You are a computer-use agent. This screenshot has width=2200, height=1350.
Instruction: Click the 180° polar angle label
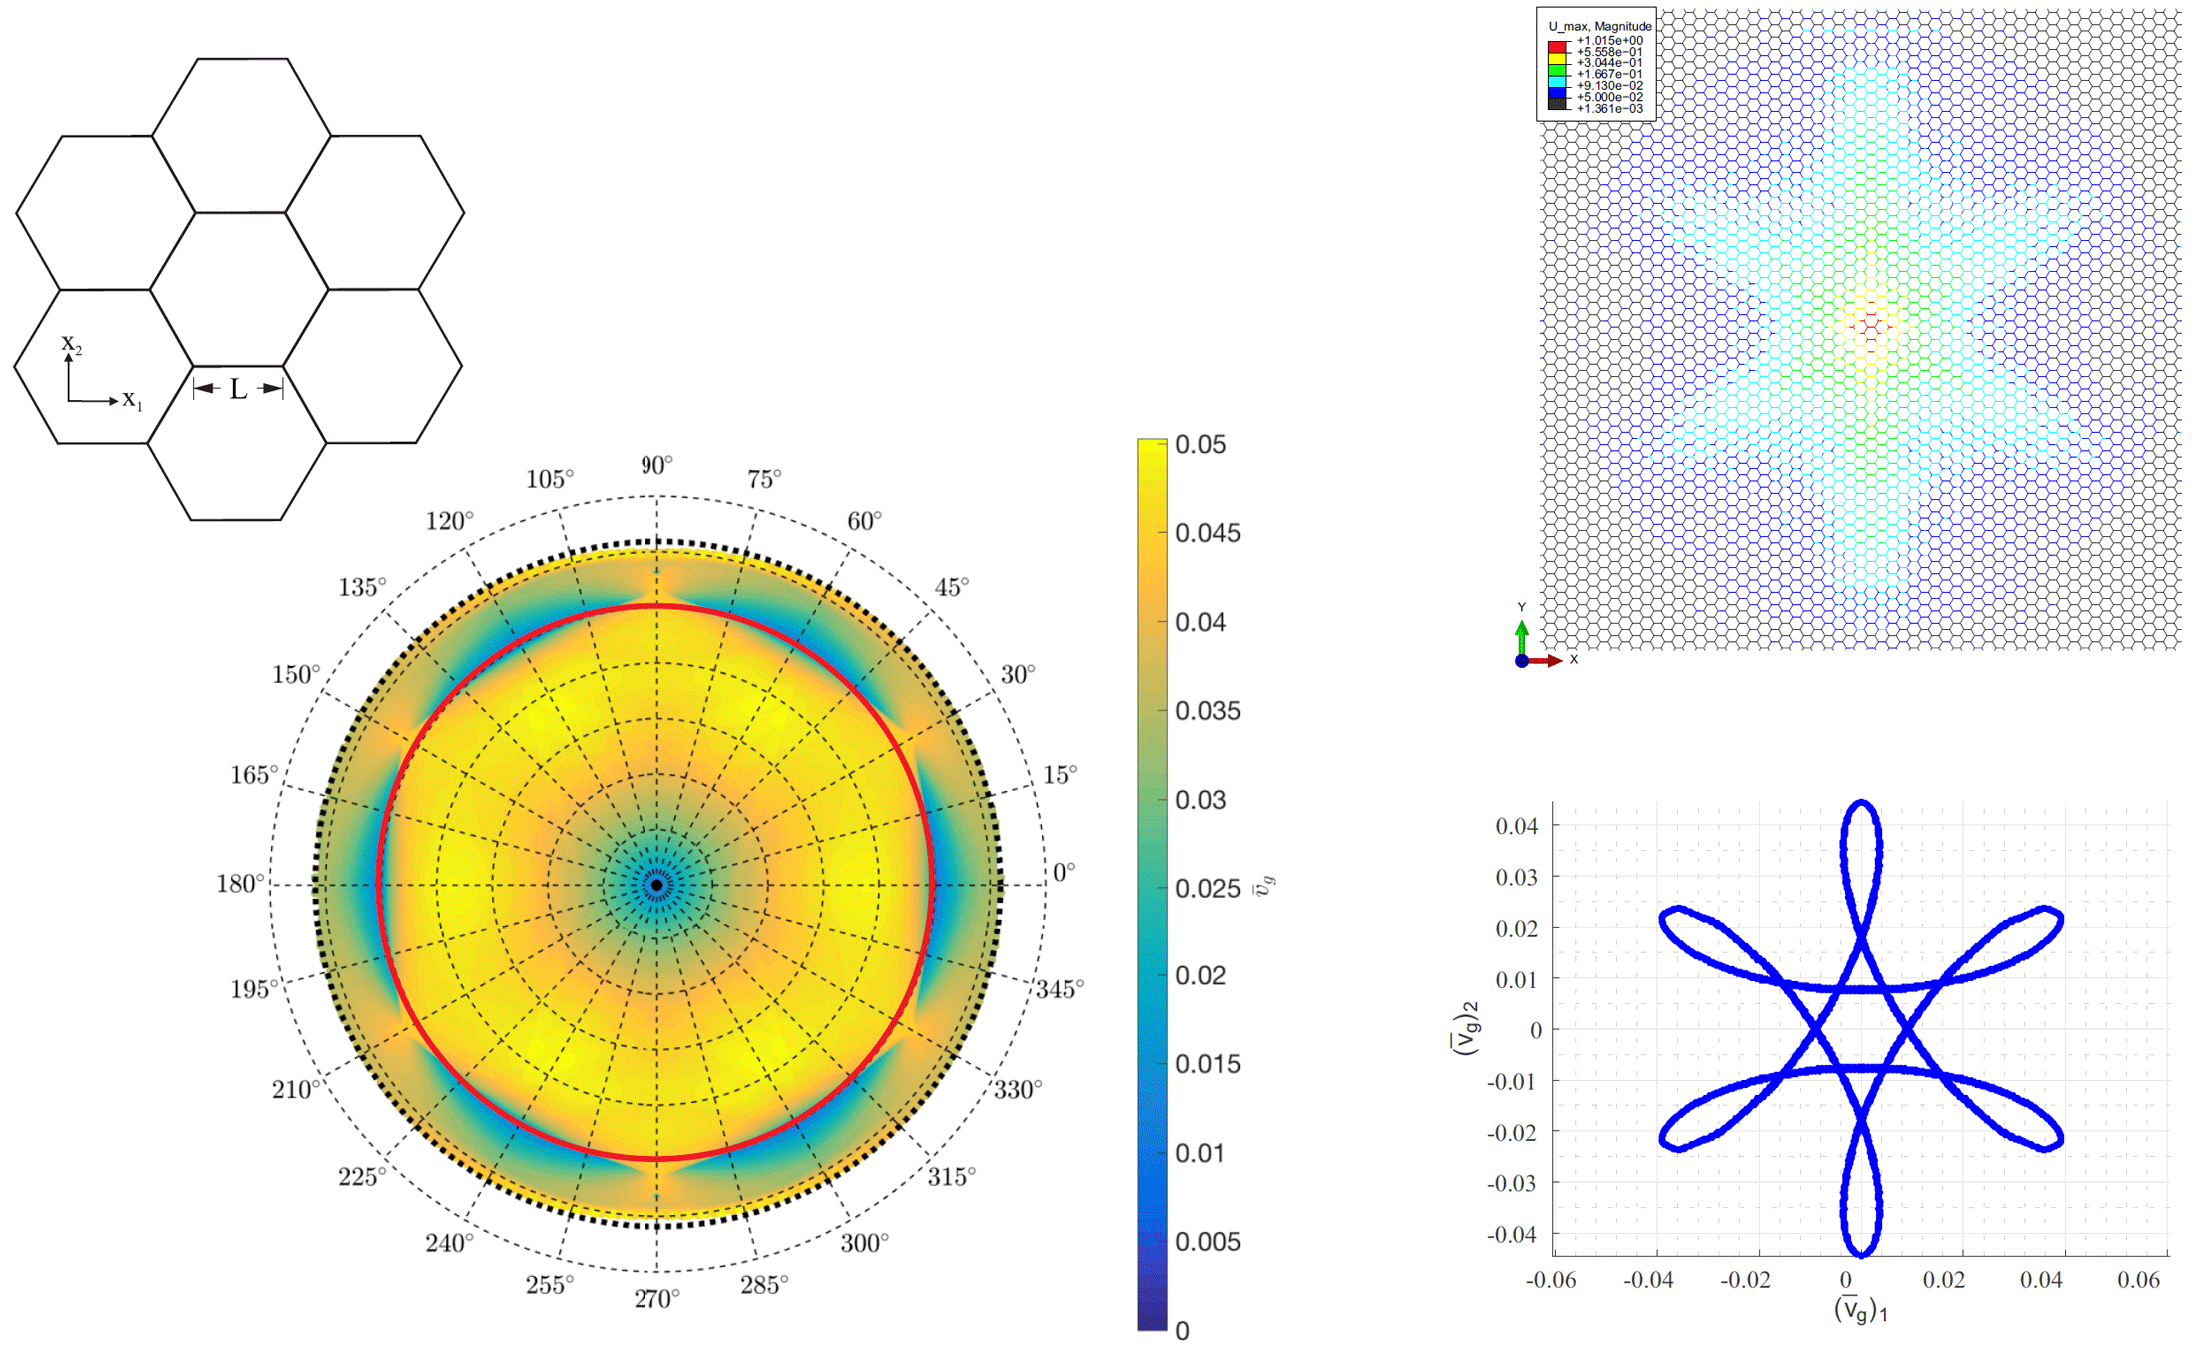pos(241,884)
